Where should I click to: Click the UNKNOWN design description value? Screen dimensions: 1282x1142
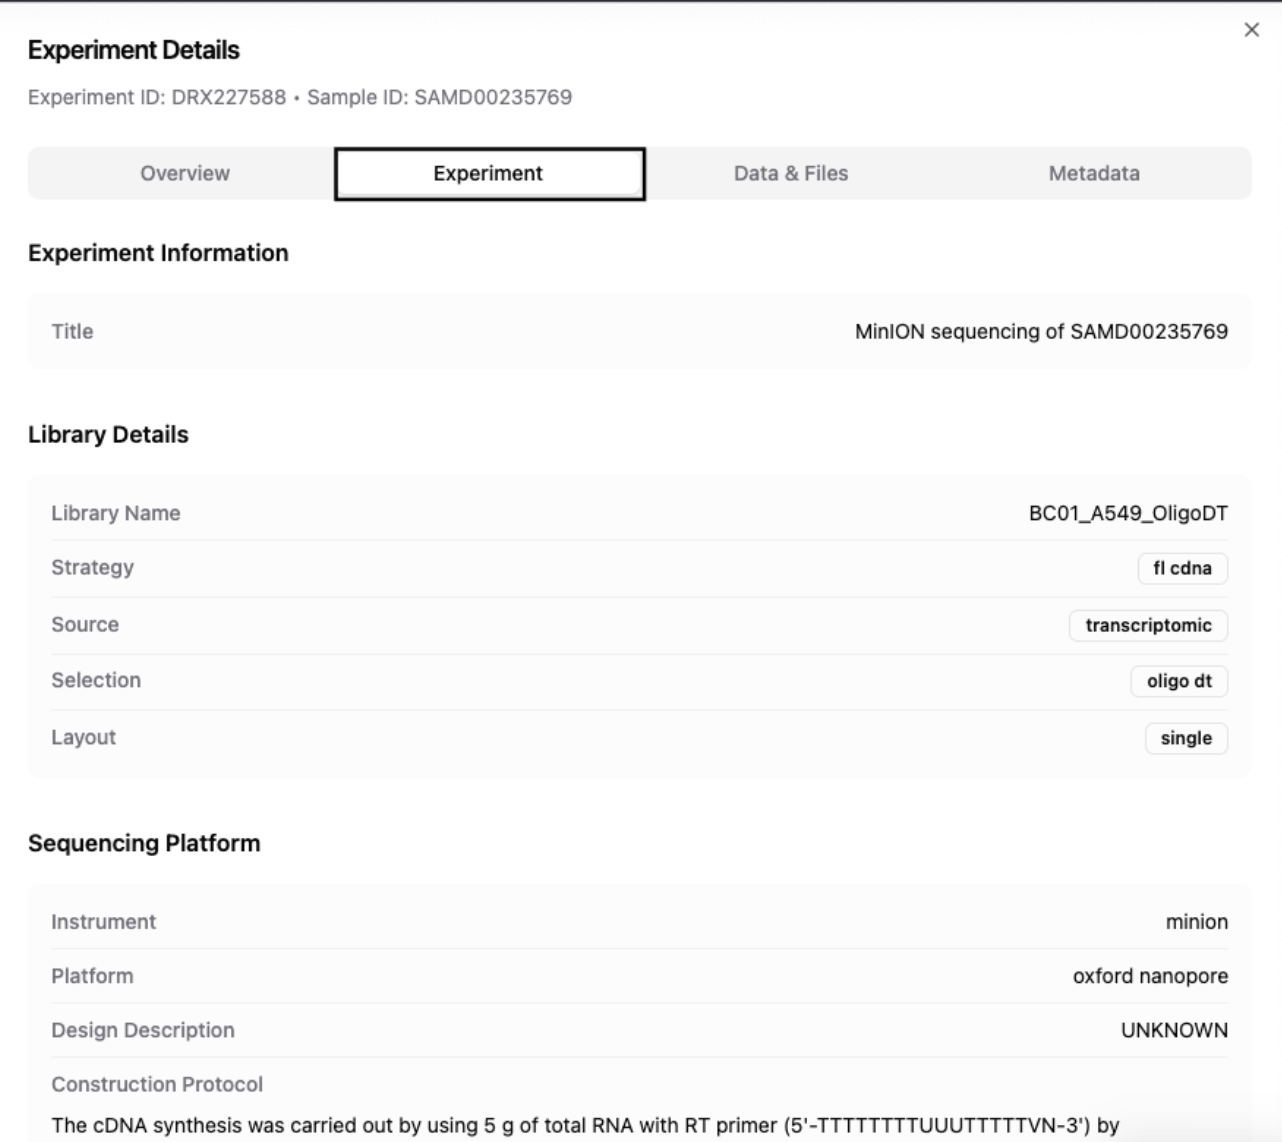(x=1174, y=1030)
